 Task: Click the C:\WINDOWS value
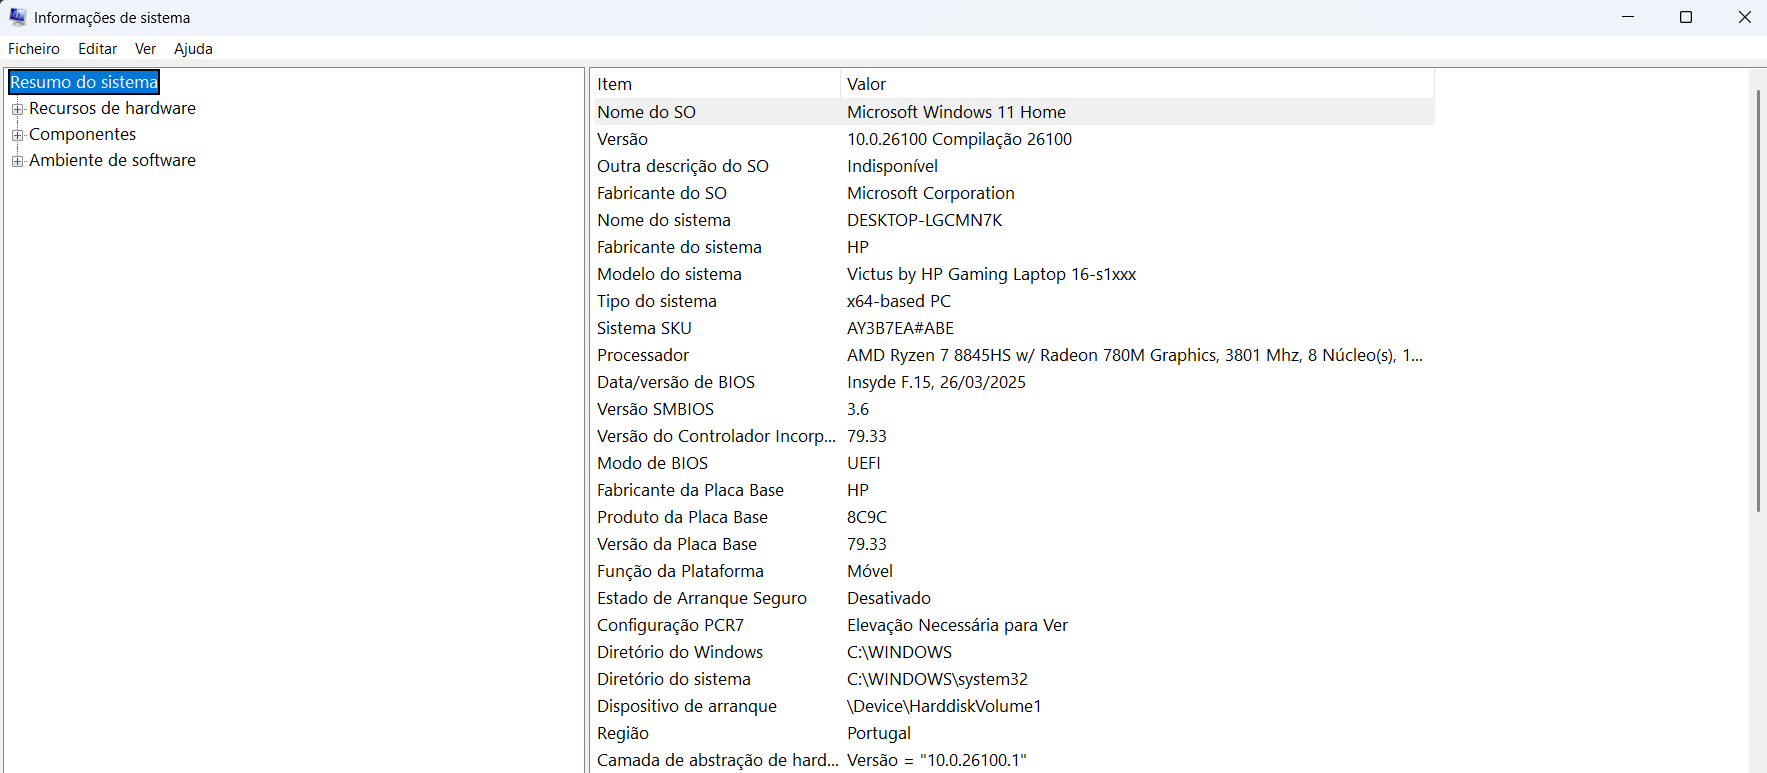click(x=899, y=652)
